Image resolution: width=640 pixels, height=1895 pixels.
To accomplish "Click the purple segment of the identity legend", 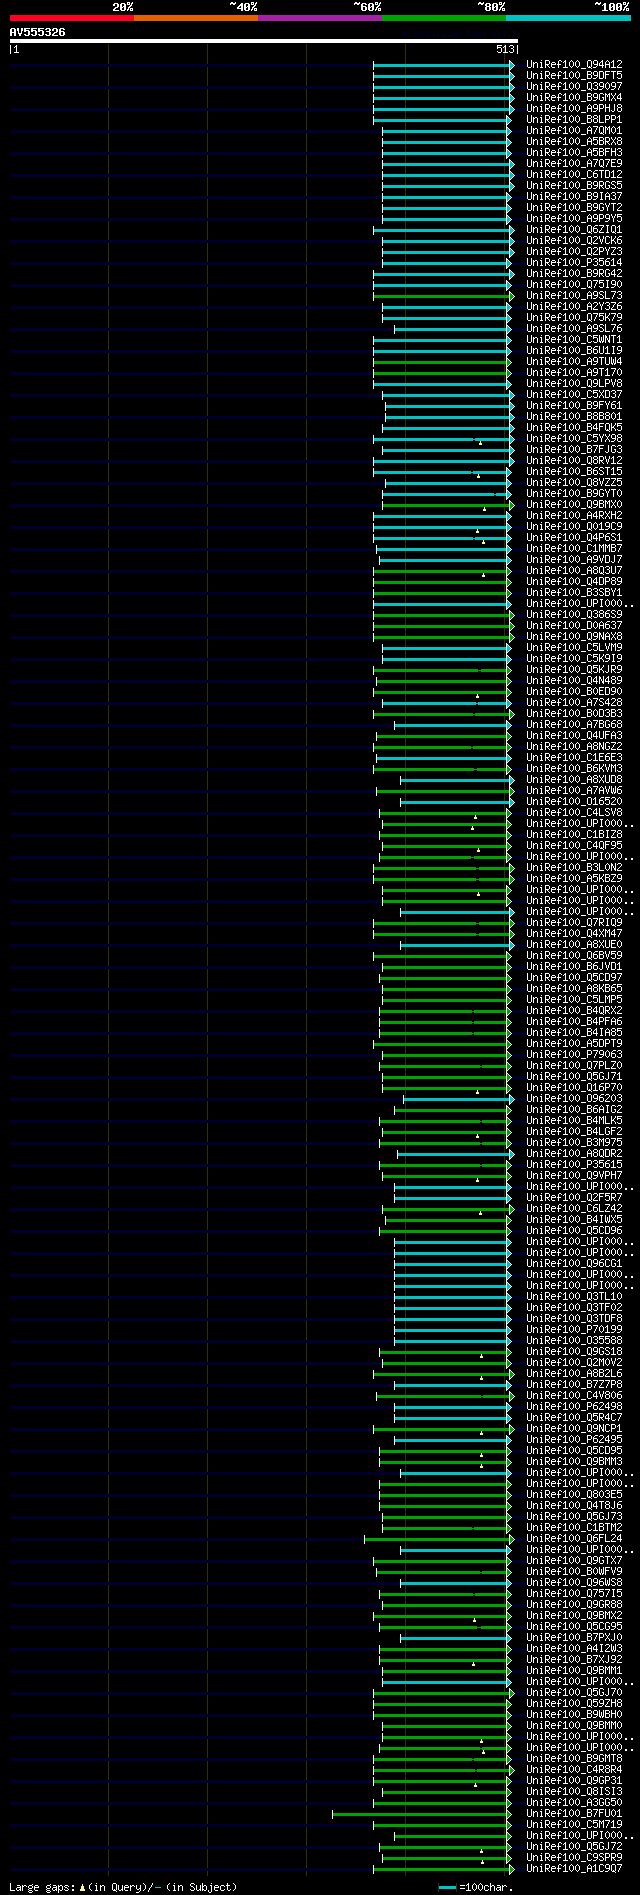I will point(319,18).
